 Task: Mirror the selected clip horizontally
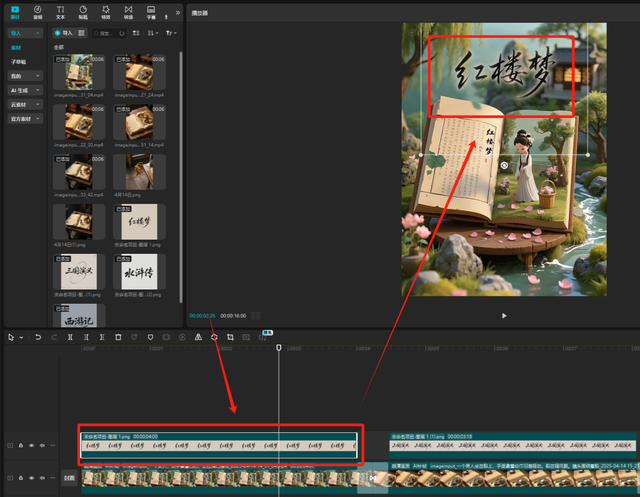tap(198, 337)
